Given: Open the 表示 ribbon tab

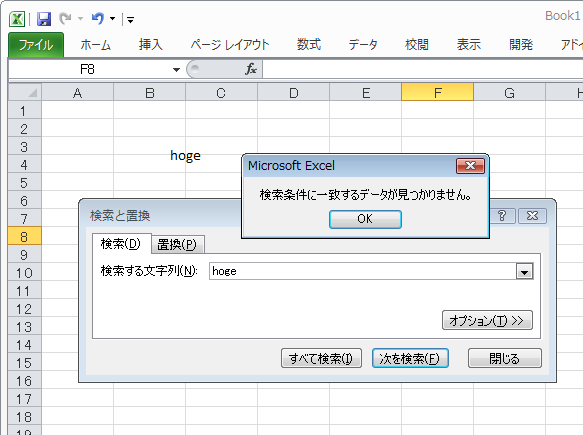Looking at the screenshot, I should [x=468, y=45].
